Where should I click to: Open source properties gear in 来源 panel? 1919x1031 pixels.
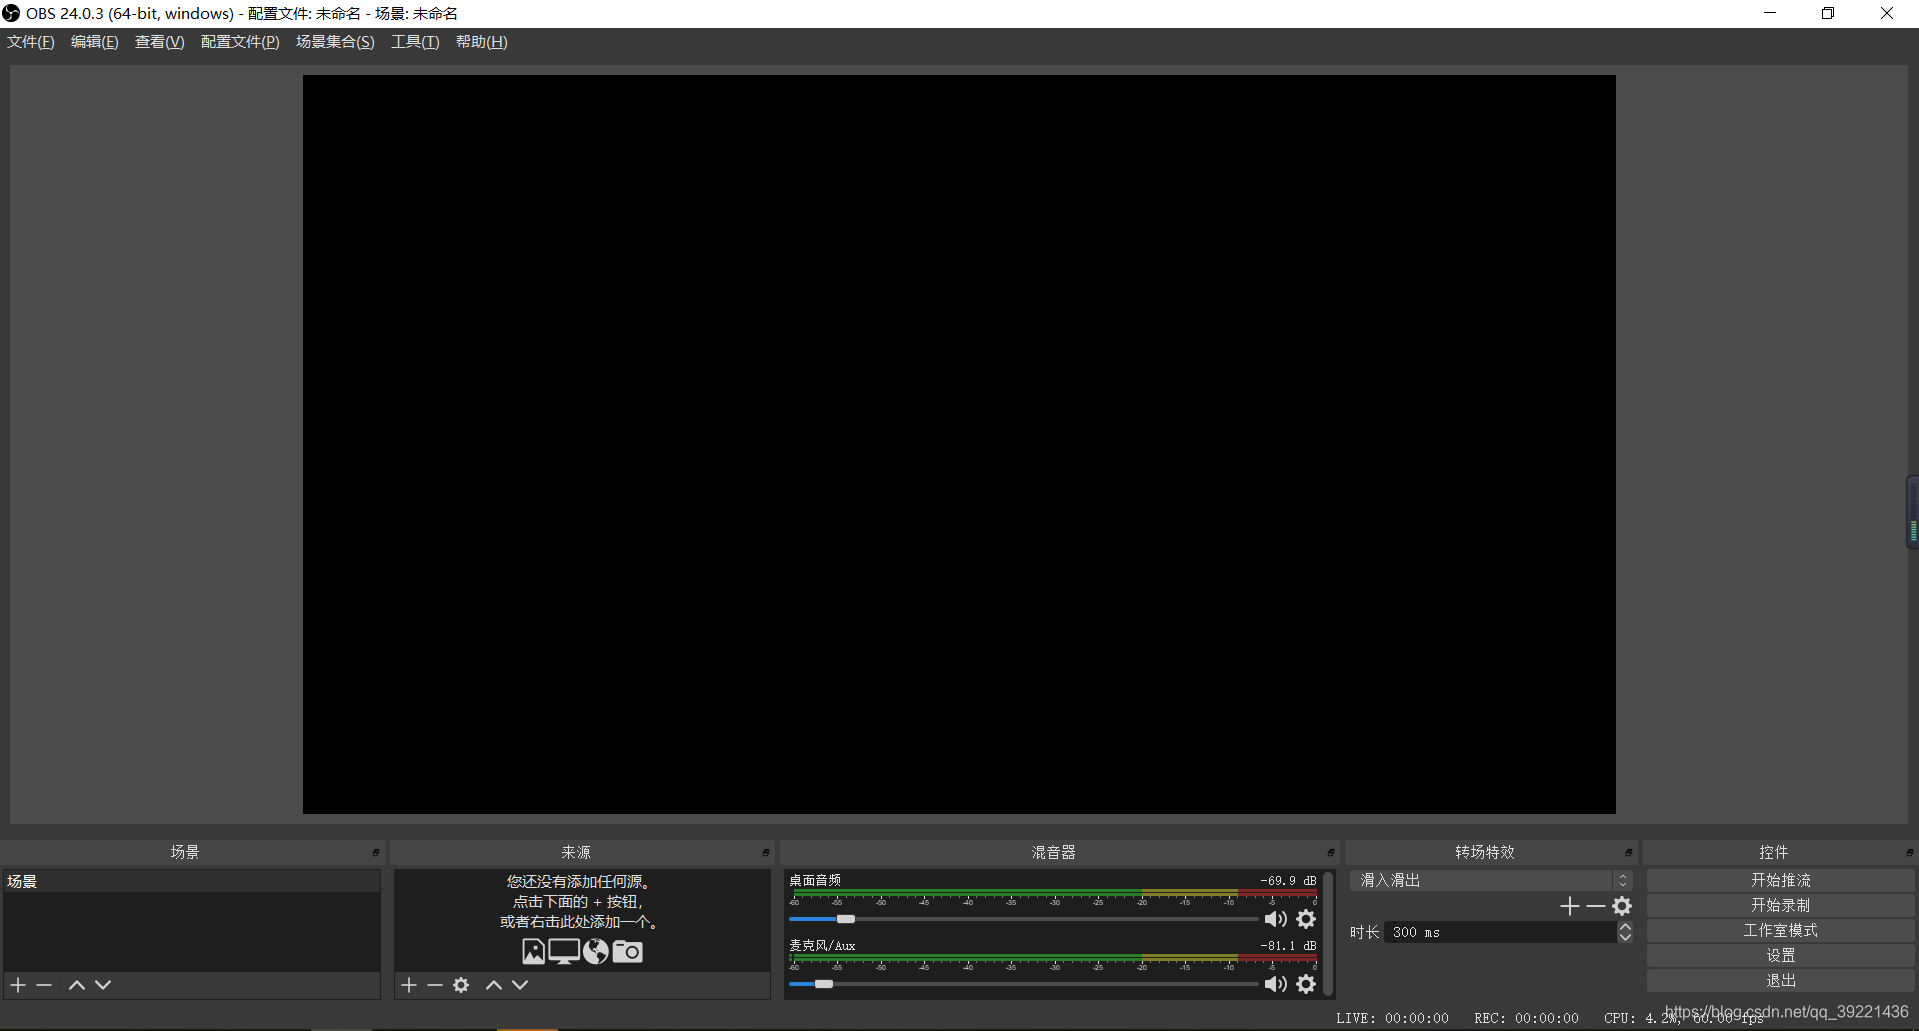click(461, 985)
